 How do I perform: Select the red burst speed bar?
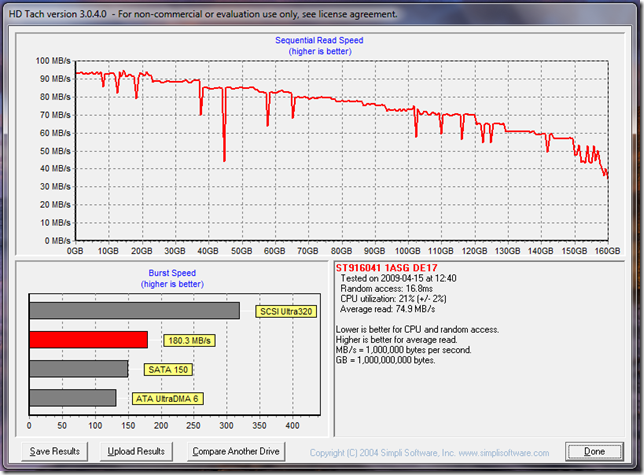click(x=89, y=340)
